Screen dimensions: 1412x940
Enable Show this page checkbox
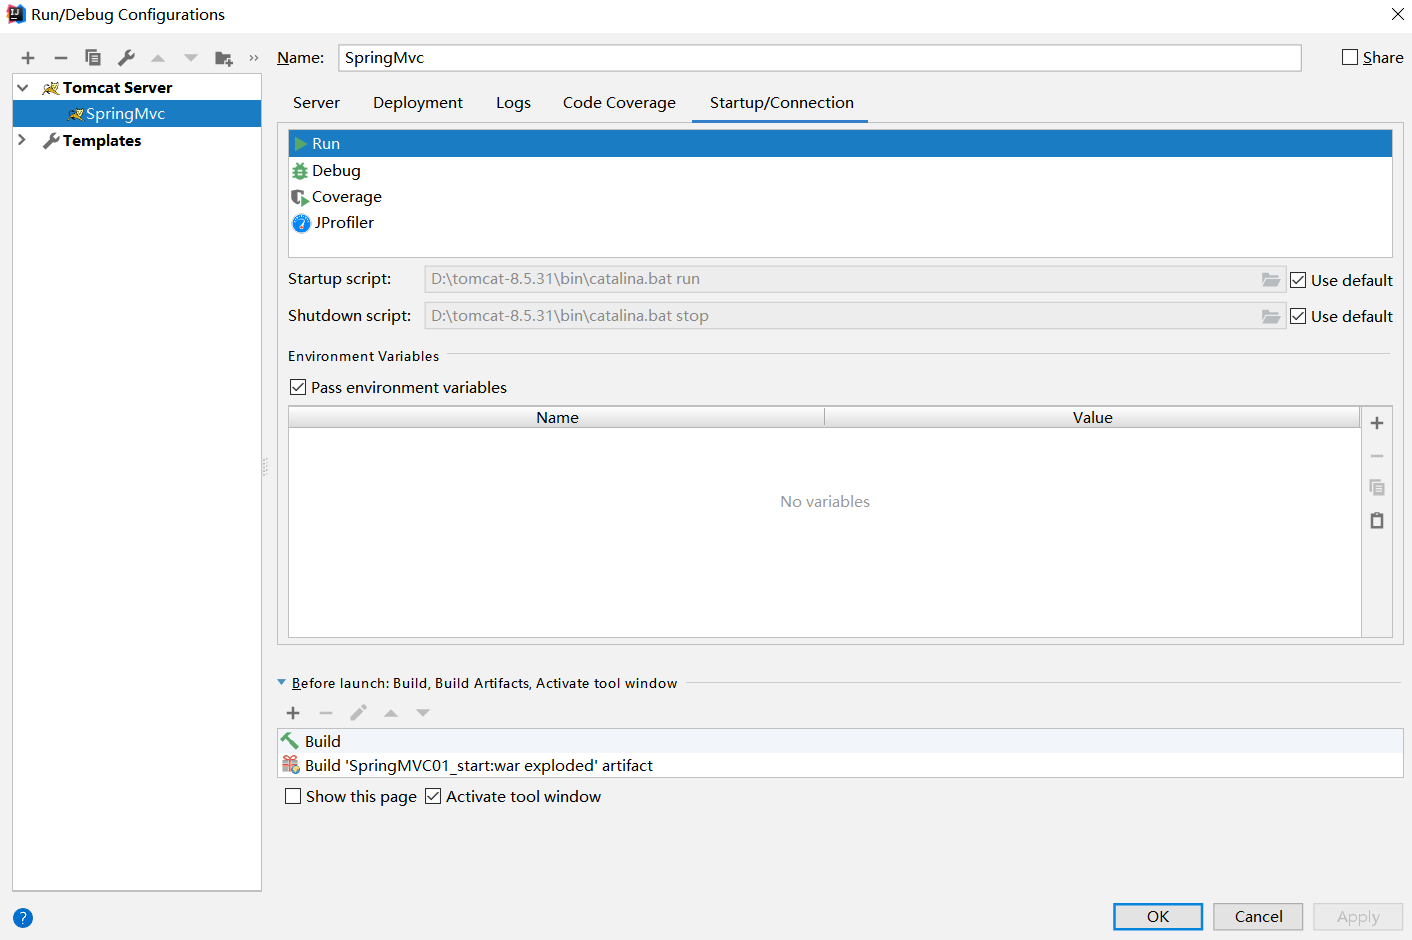(293, 796)
